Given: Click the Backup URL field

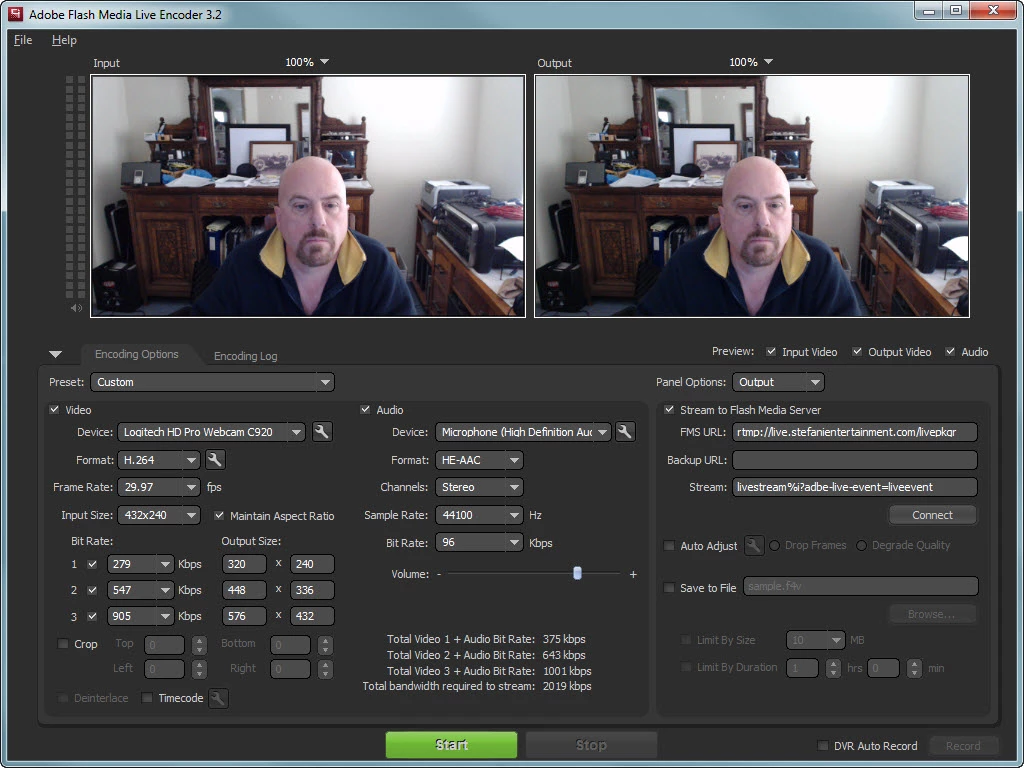Looking at the screenshot, I should (x=855, y=460).
